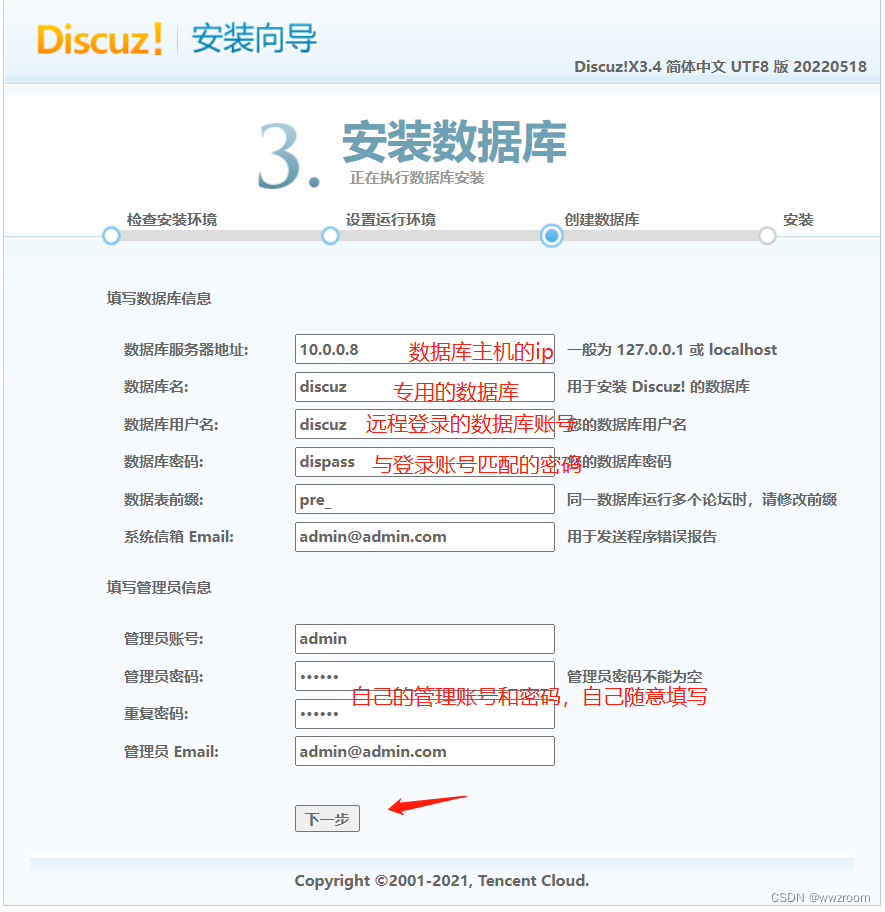Click the 正在执行数据库安装 subtitle

point(417,178)
